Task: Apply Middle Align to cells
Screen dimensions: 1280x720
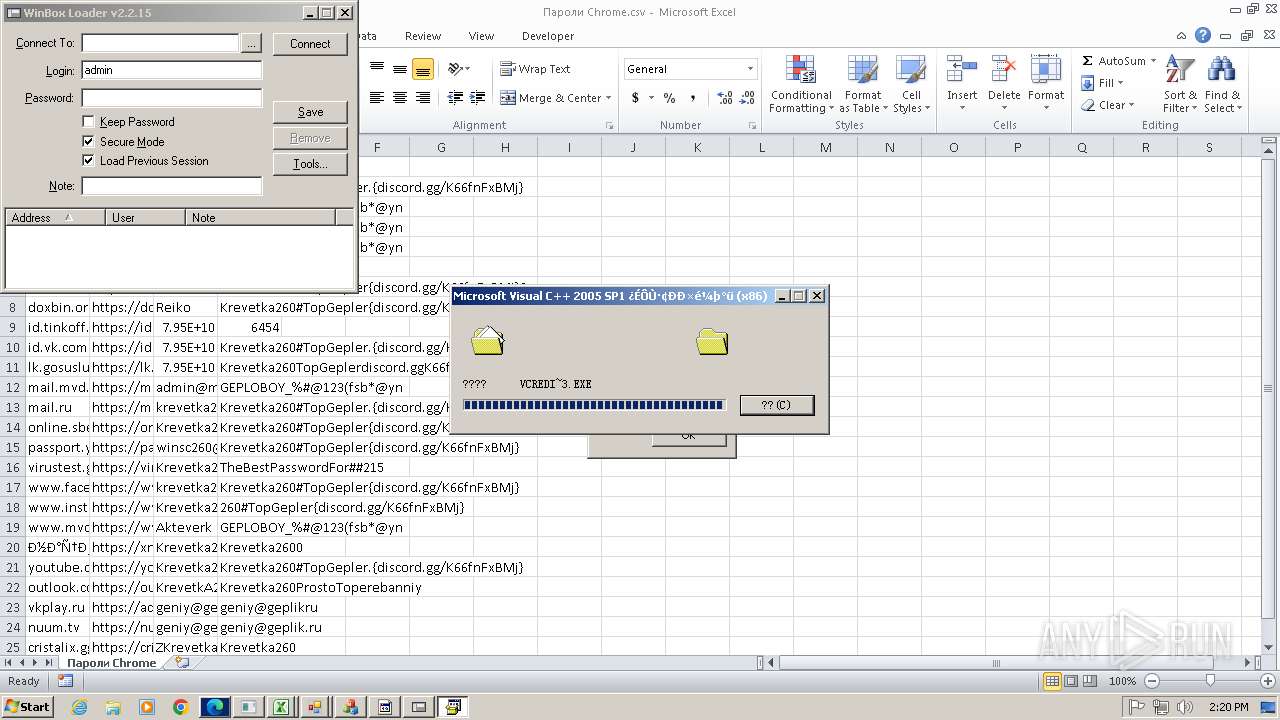Action: (399, 69)
